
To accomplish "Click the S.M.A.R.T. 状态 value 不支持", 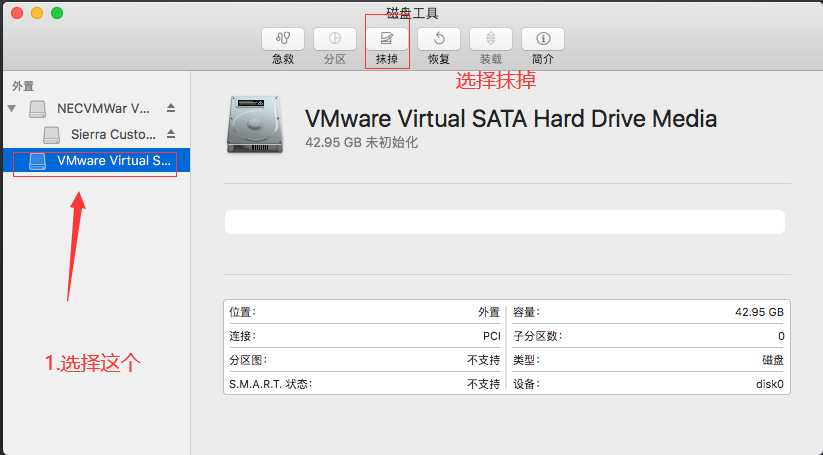I will pos(483,384).
